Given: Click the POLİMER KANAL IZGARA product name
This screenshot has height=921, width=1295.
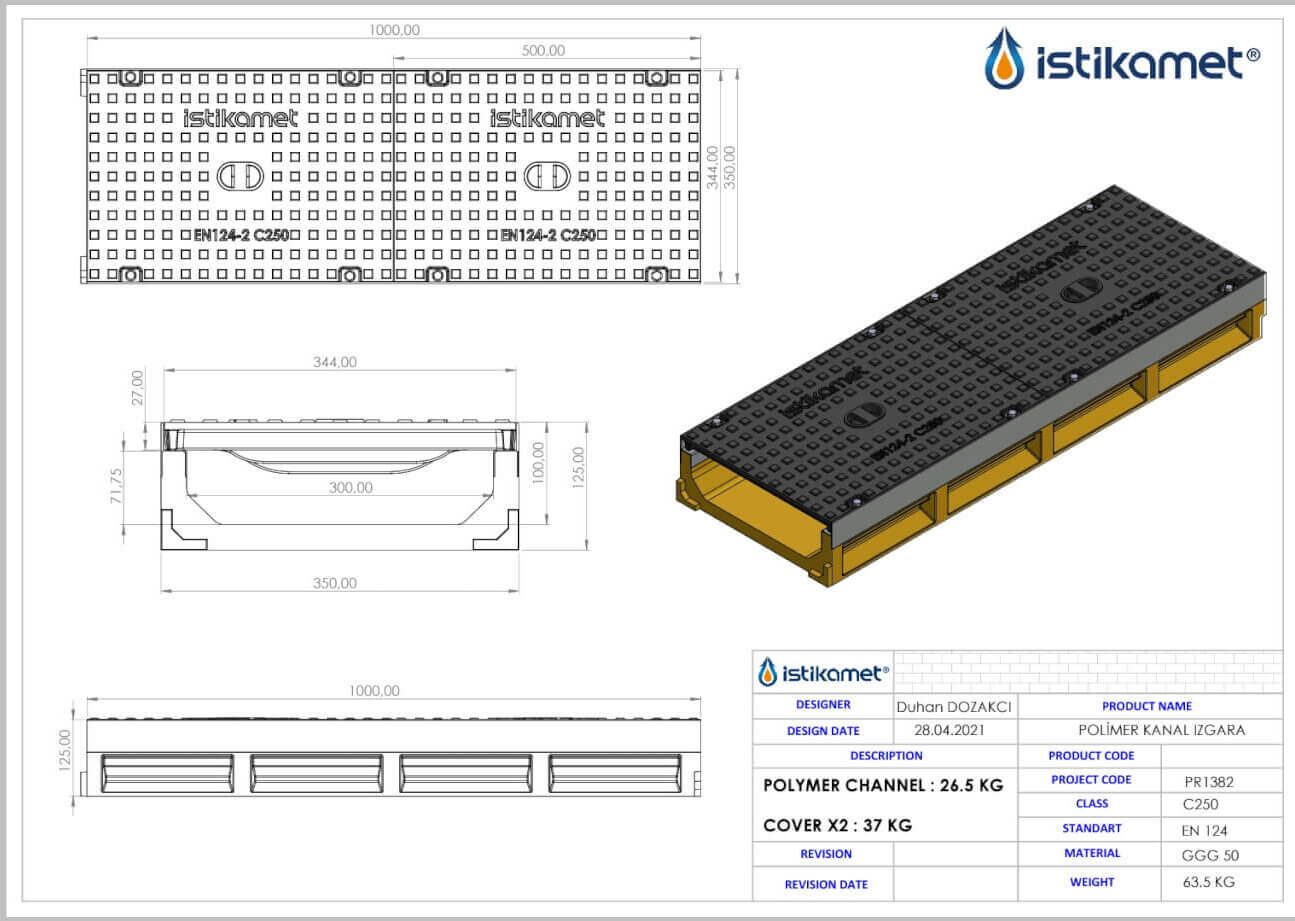Looking at the screenshot, I should 1162,730.
